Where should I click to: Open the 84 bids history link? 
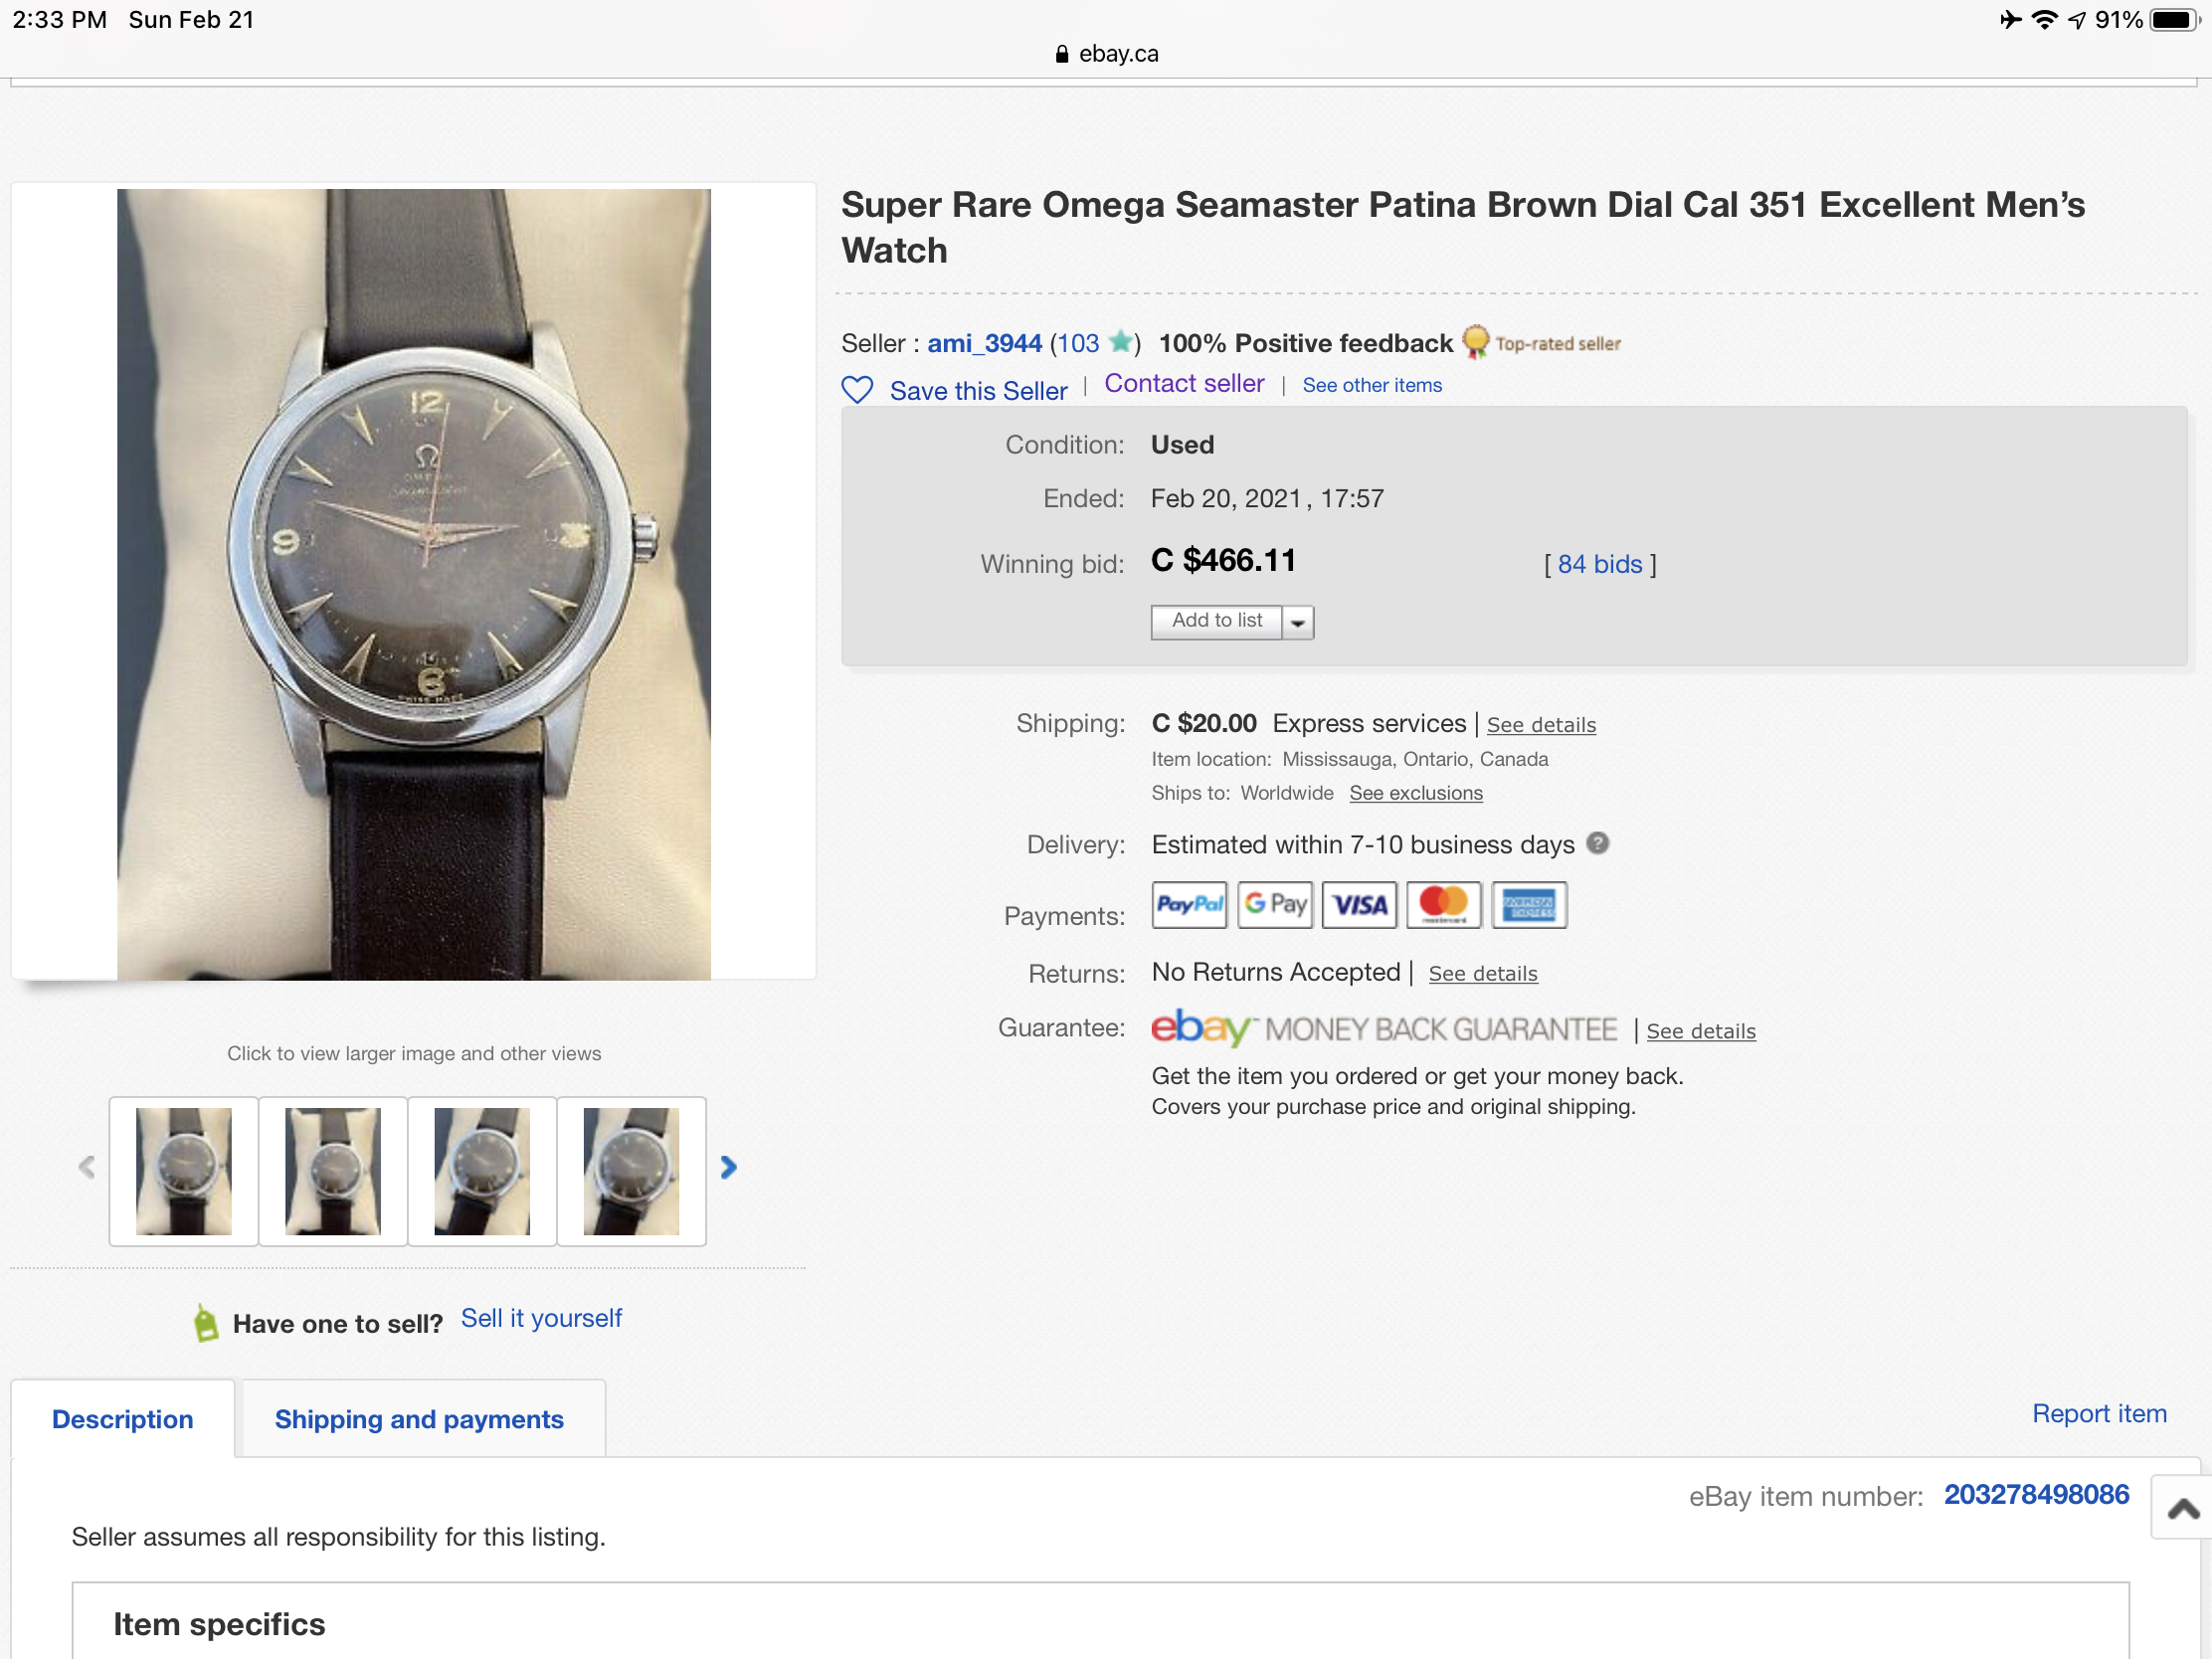tap(1599, 564)
